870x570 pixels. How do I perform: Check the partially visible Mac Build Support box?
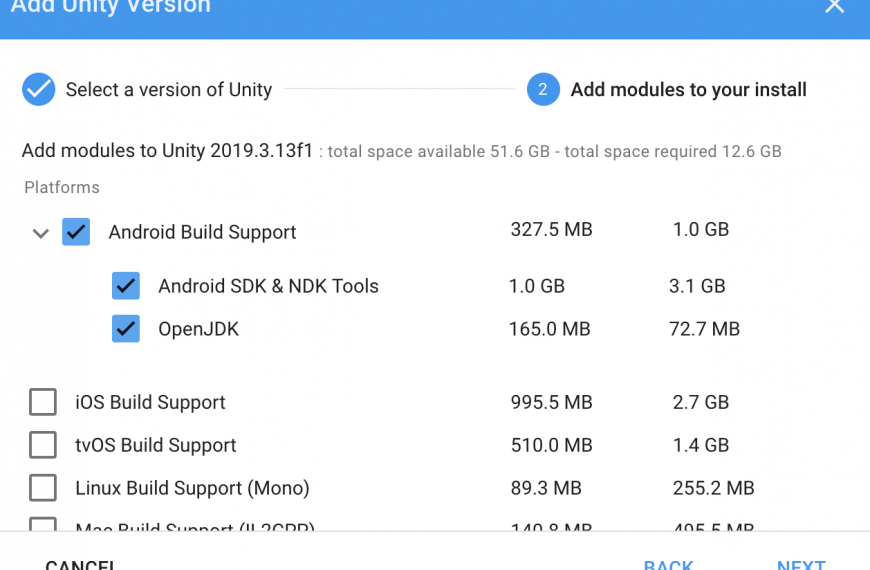tap(43, 523)
